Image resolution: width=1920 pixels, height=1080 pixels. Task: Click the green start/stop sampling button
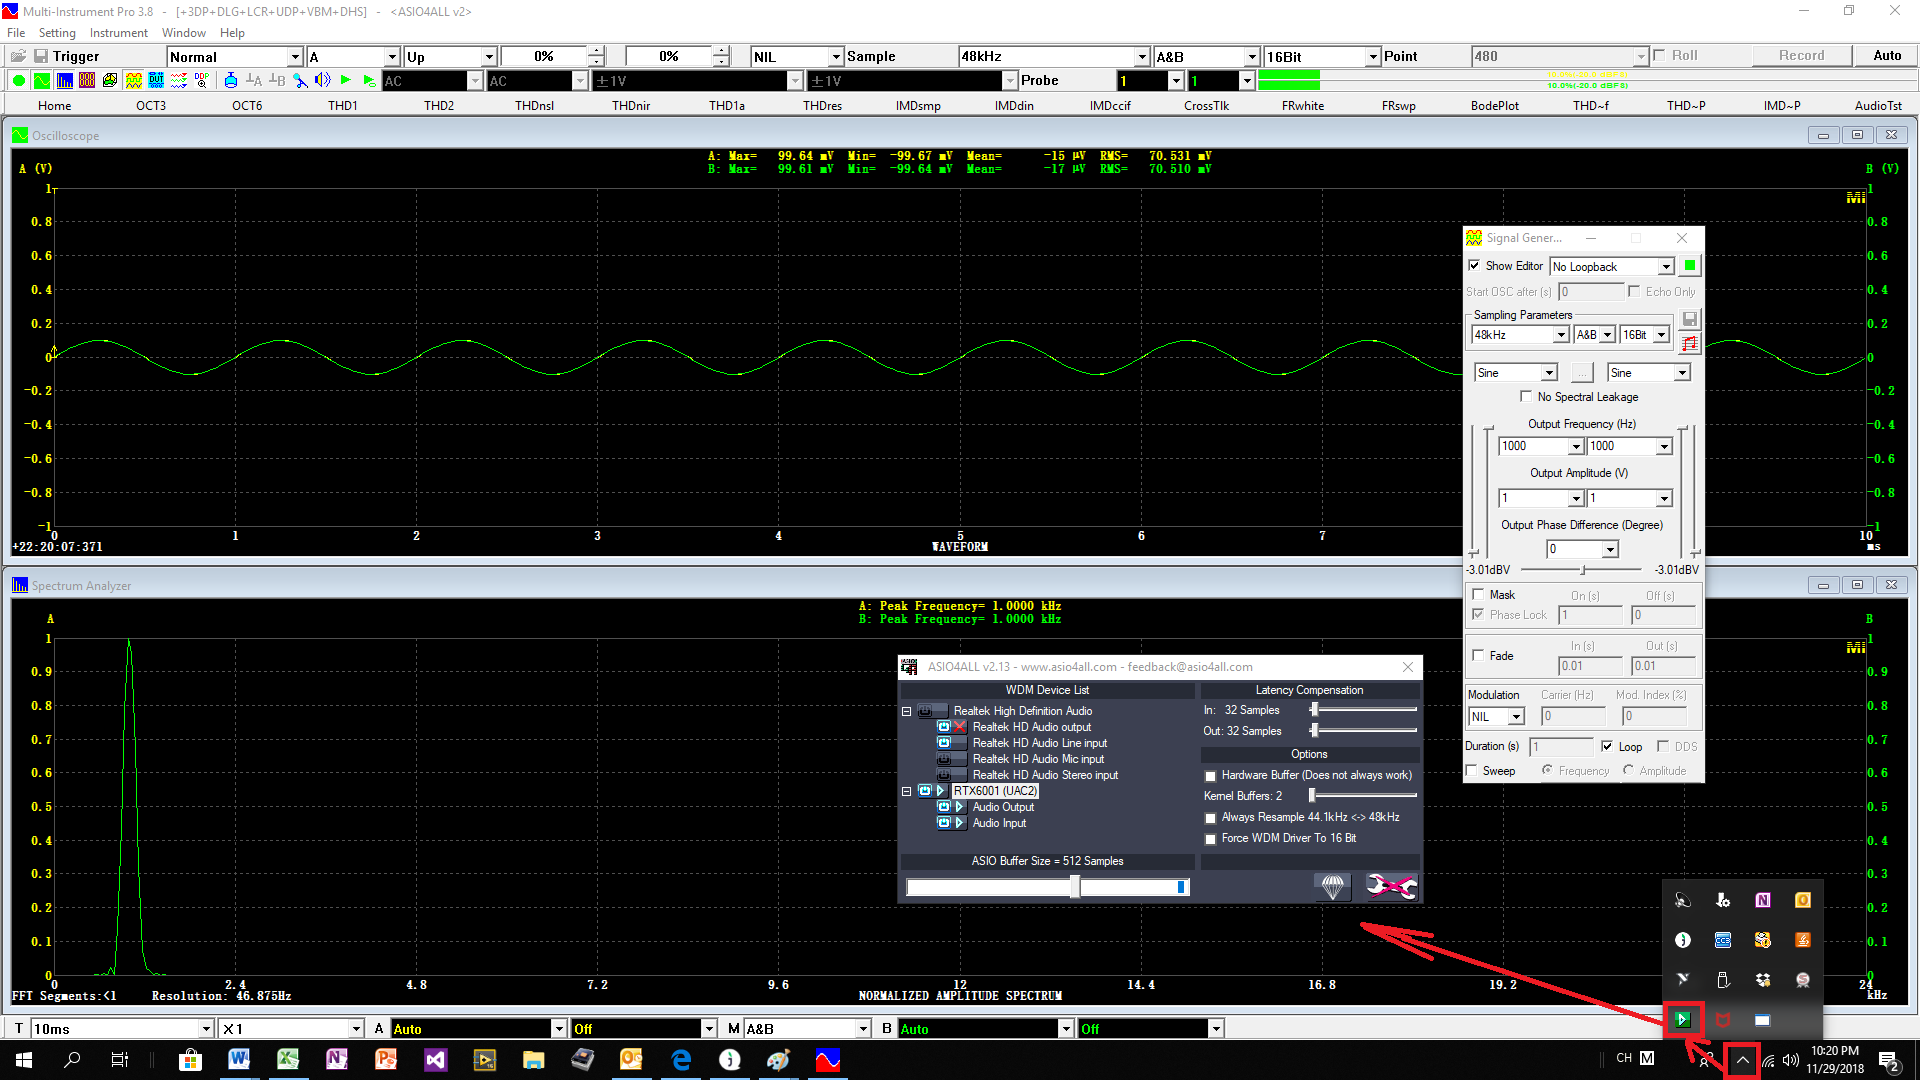(x=19, y=81)
